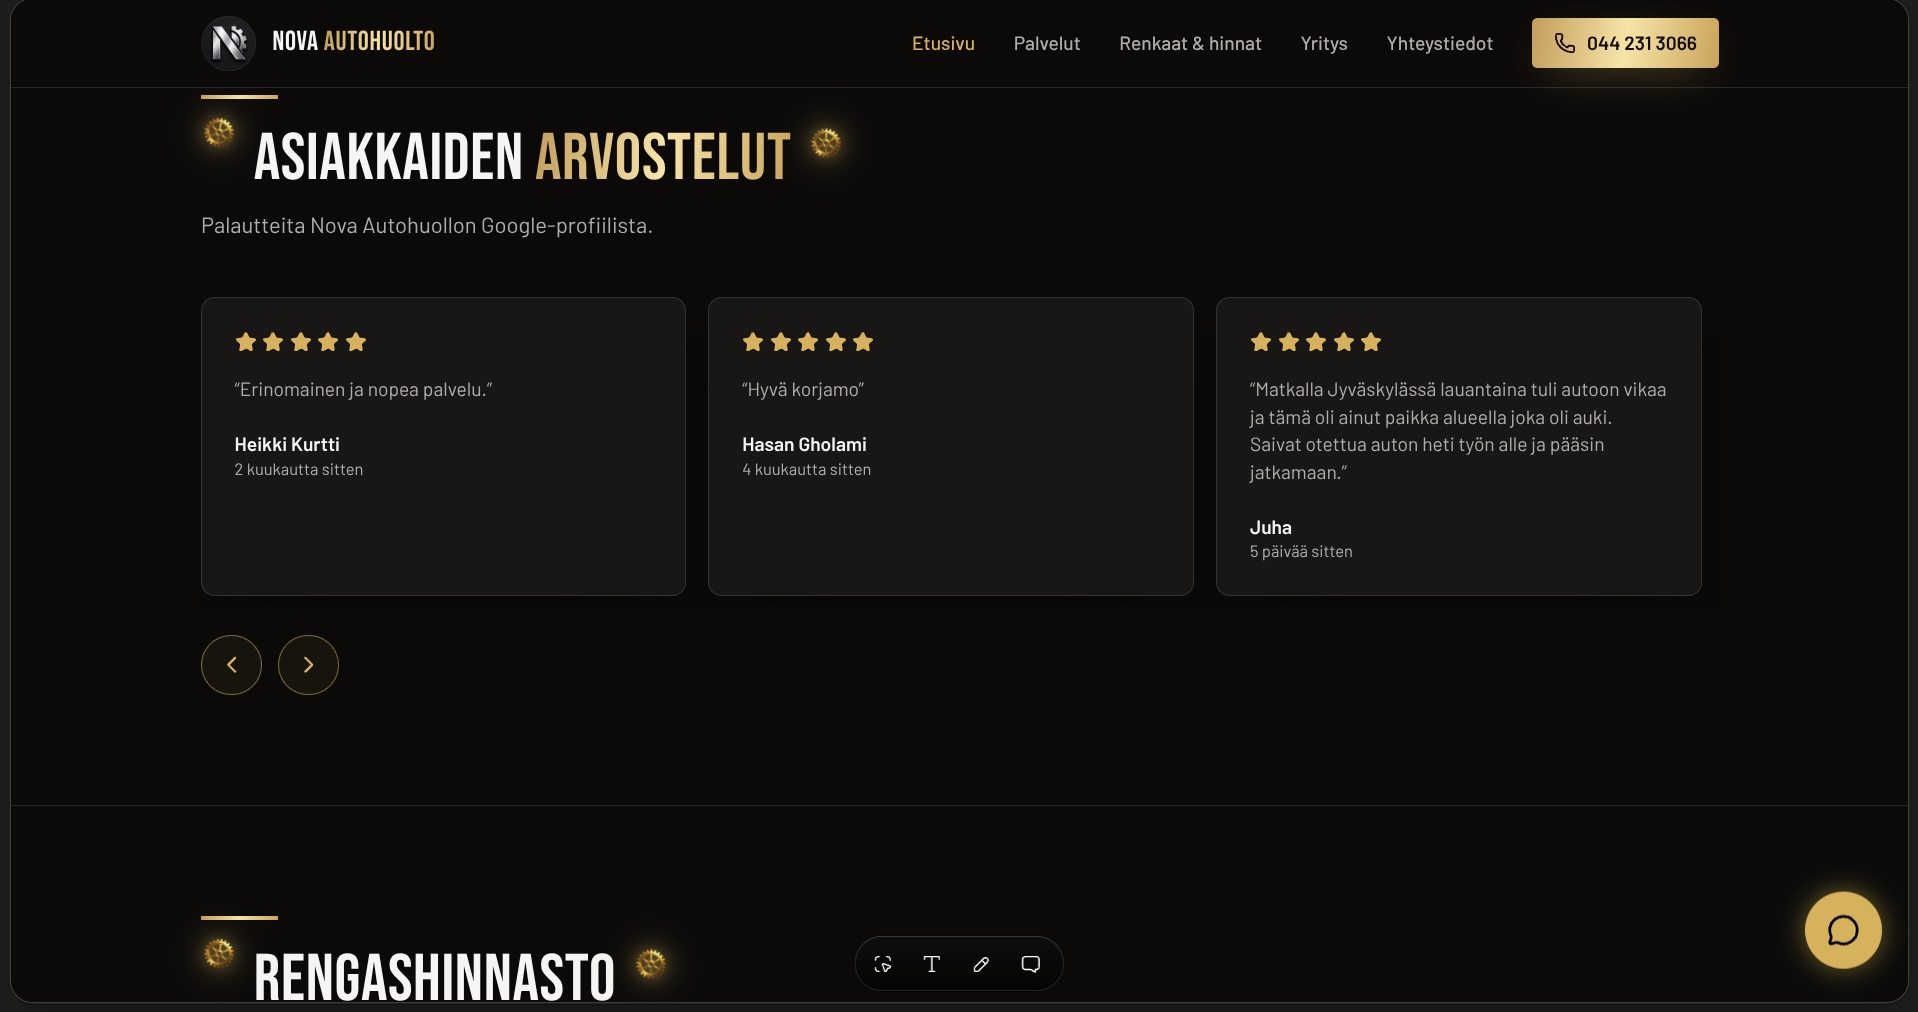Open the floating chat bubble button

[x=1843, y=930]
